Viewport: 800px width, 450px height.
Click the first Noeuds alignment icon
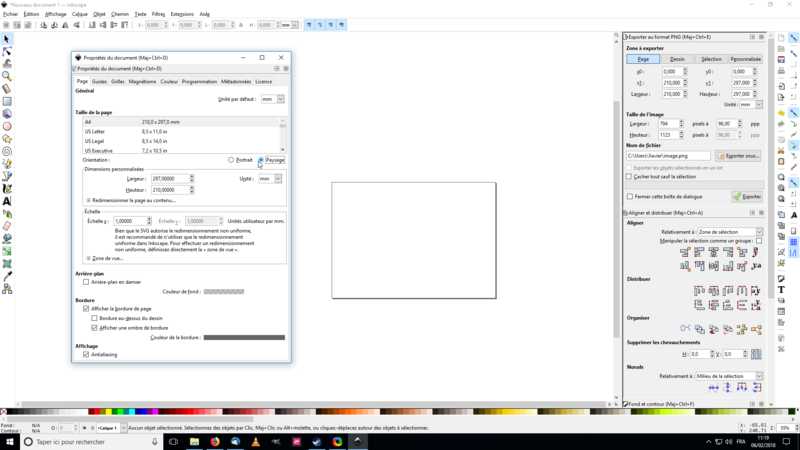tap(713, 388)
